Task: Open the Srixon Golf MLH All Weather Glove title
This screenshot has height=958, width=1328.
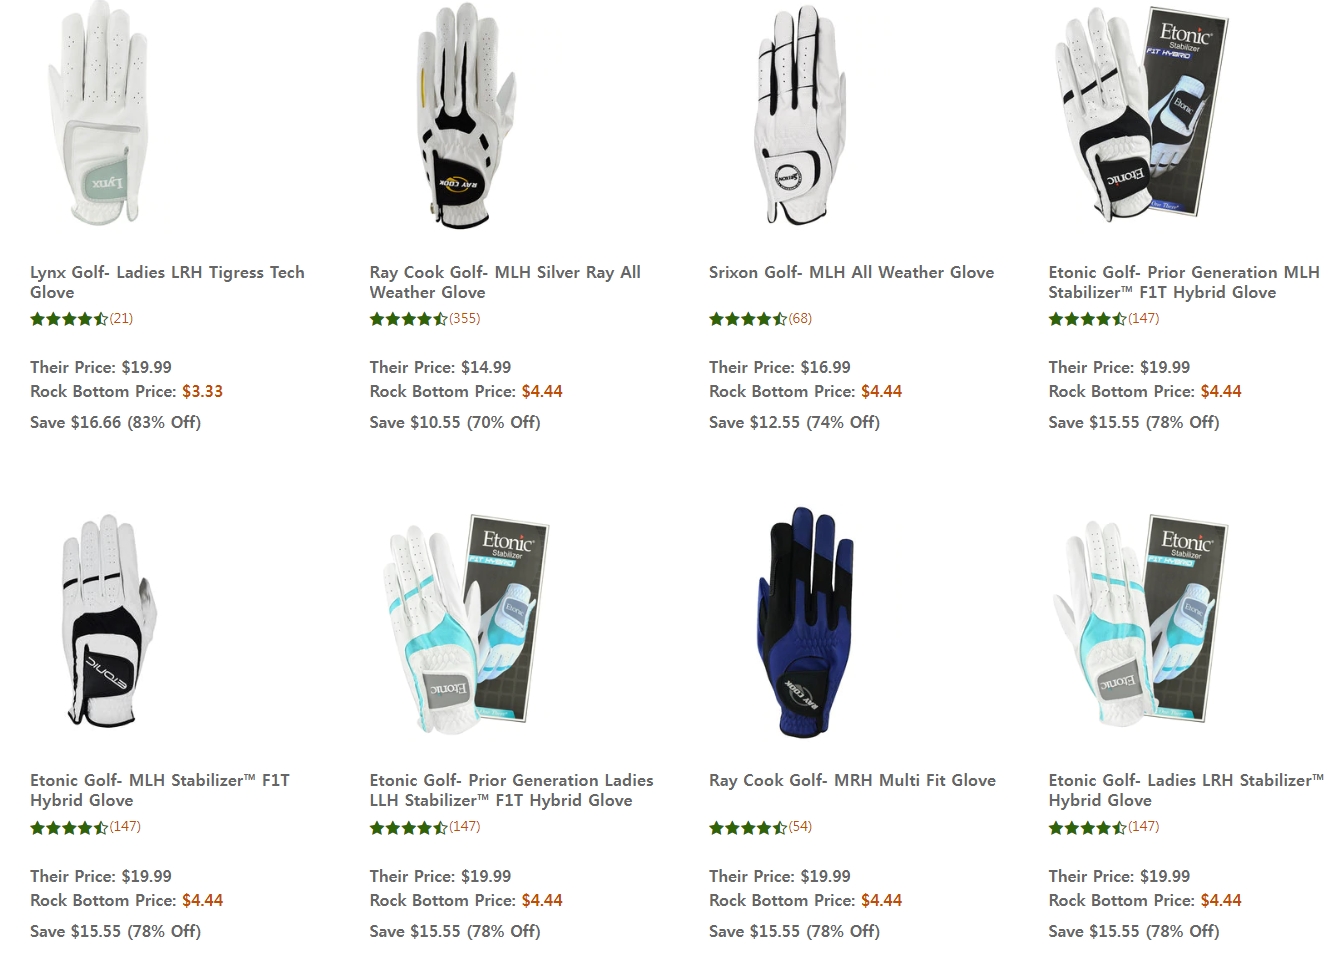Action: [x=851, y=272]
